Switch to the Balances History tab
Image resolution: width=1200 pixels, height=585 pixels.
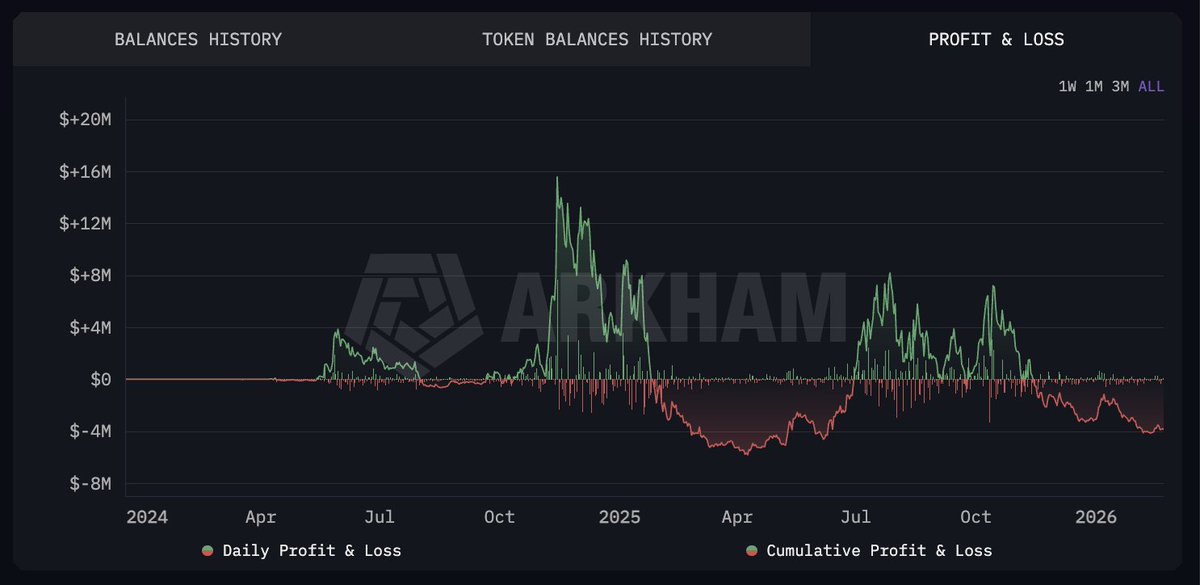[198, 40]
